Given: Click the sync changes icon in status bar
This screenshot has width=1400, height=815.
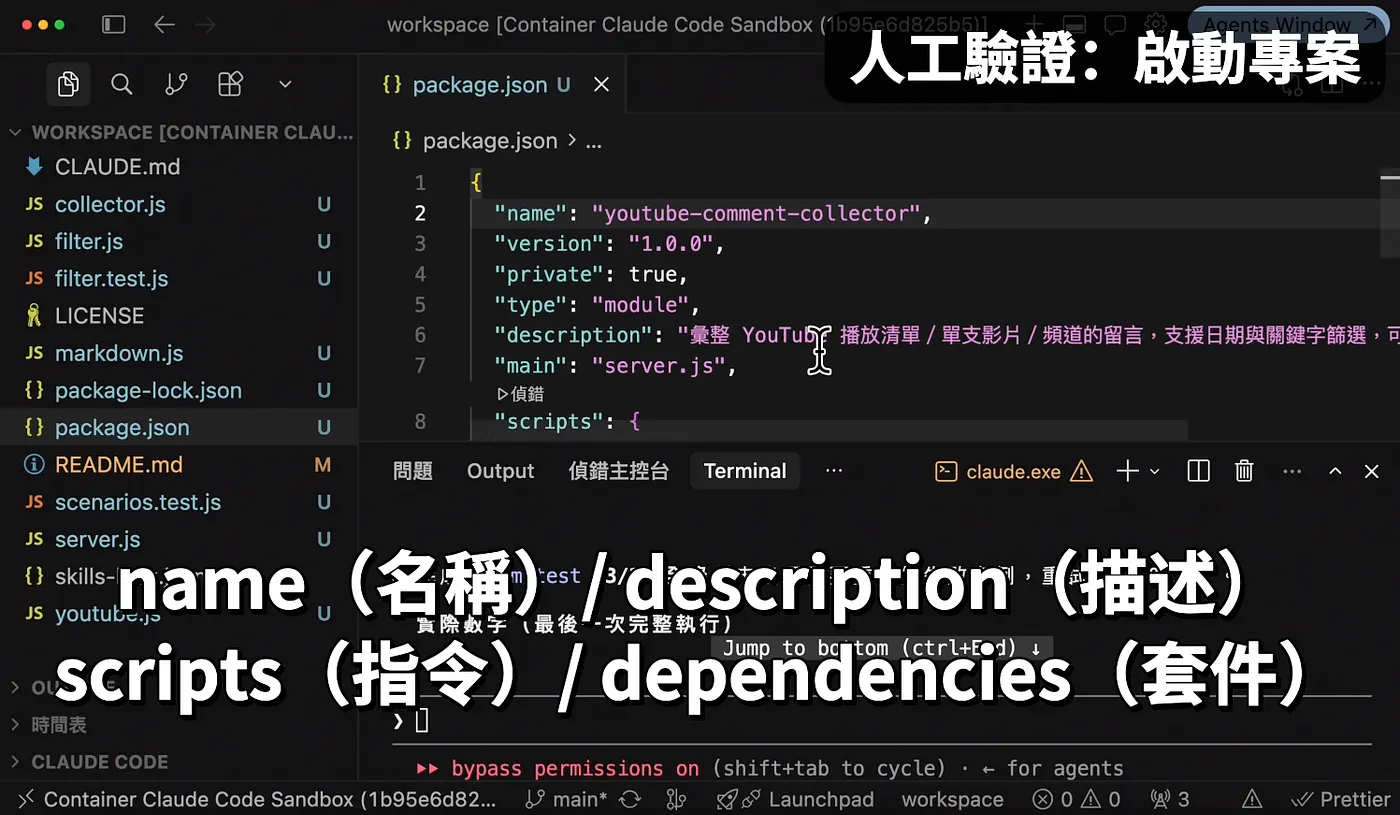Looking at the screenshot, I should 630,799.
